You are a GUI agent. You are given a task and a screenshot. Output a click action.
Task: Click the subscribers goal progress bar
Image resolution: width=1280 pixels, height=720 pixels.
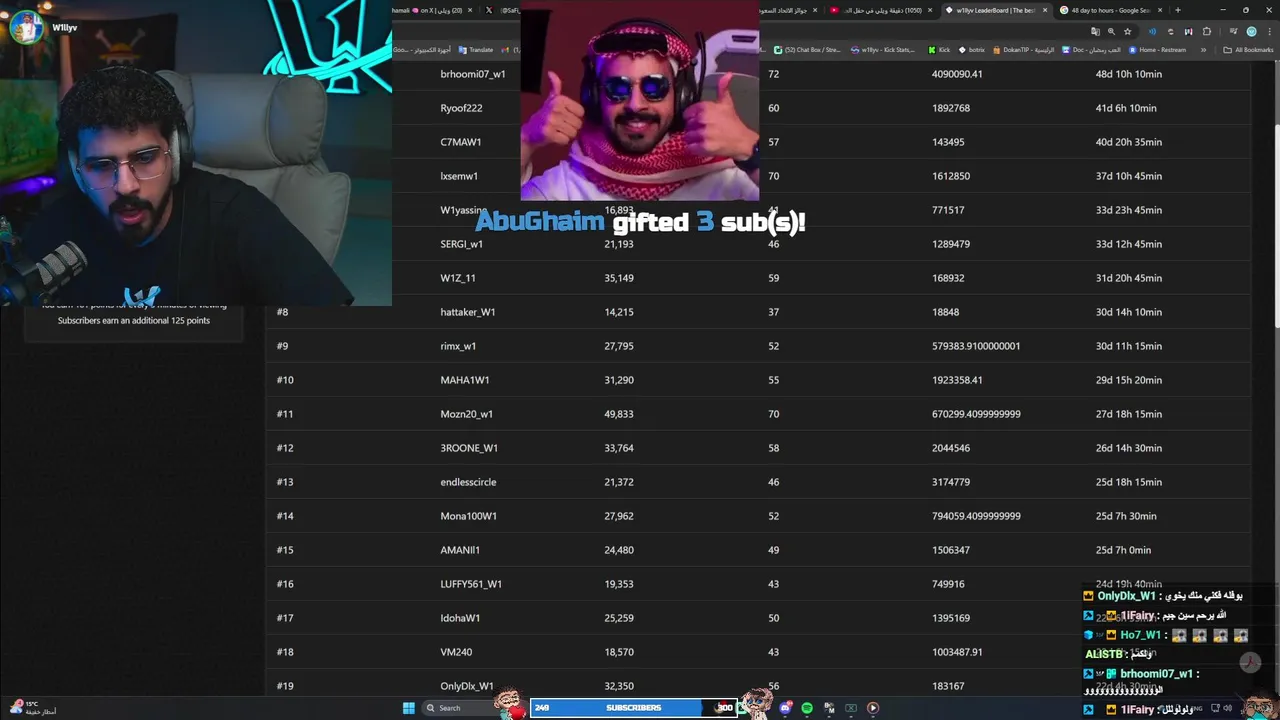(633, 708)
